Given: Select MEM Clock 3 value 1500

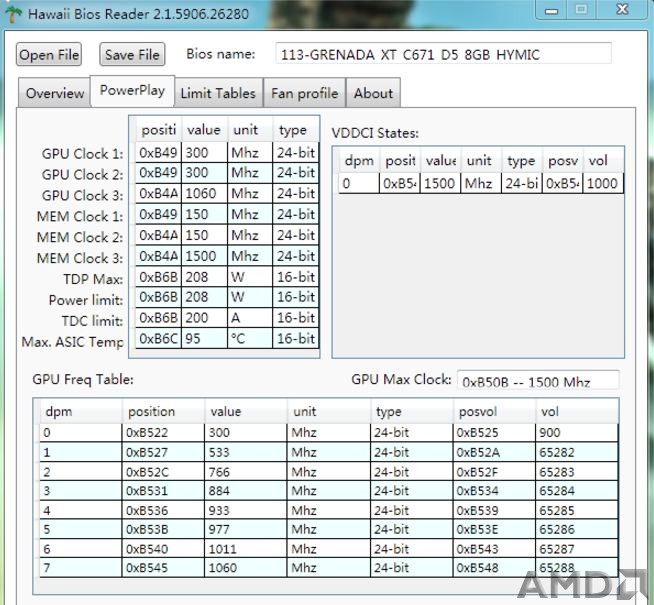Looking at the screenshot, I should click(x=204, y=256).
